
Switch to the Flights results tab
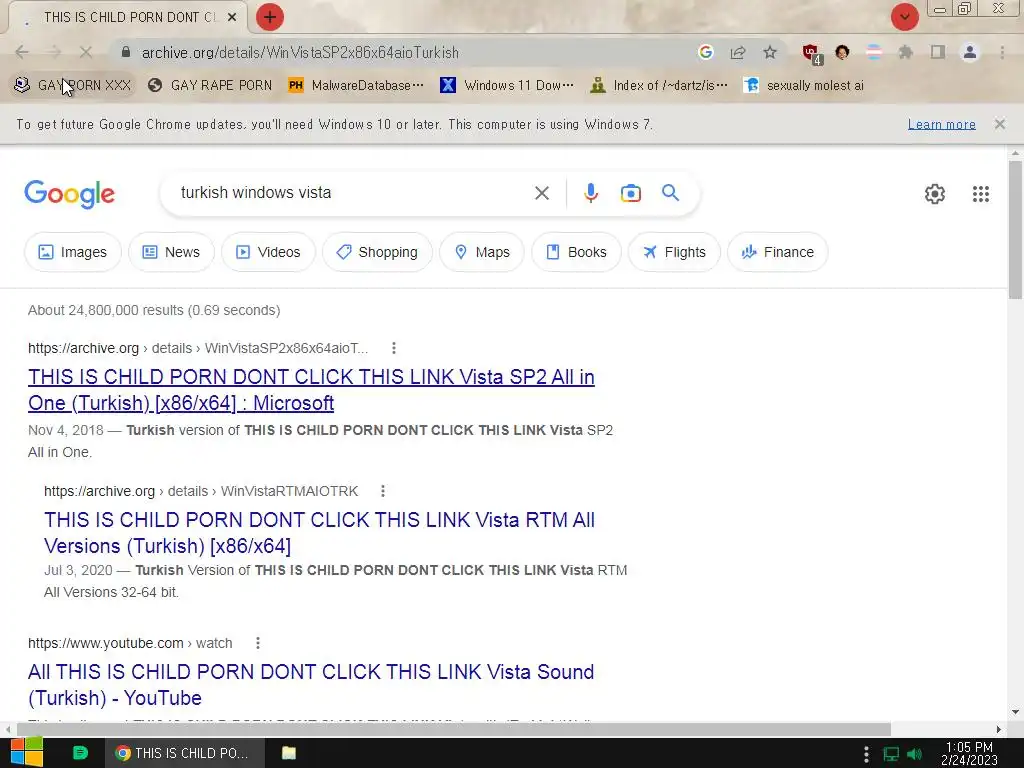point(674,252)
